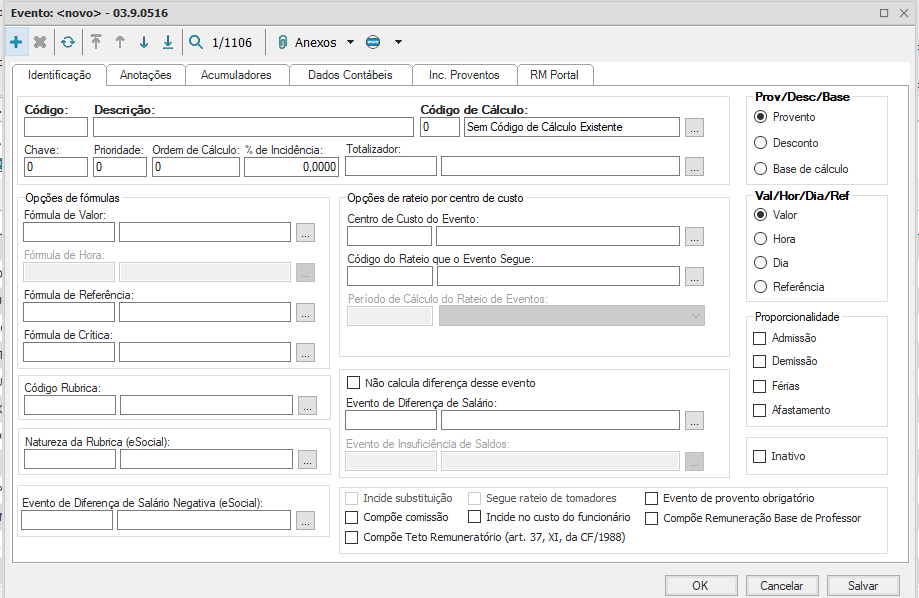
Task: Enable the Inativo checkbox
Action: [760, 456]
